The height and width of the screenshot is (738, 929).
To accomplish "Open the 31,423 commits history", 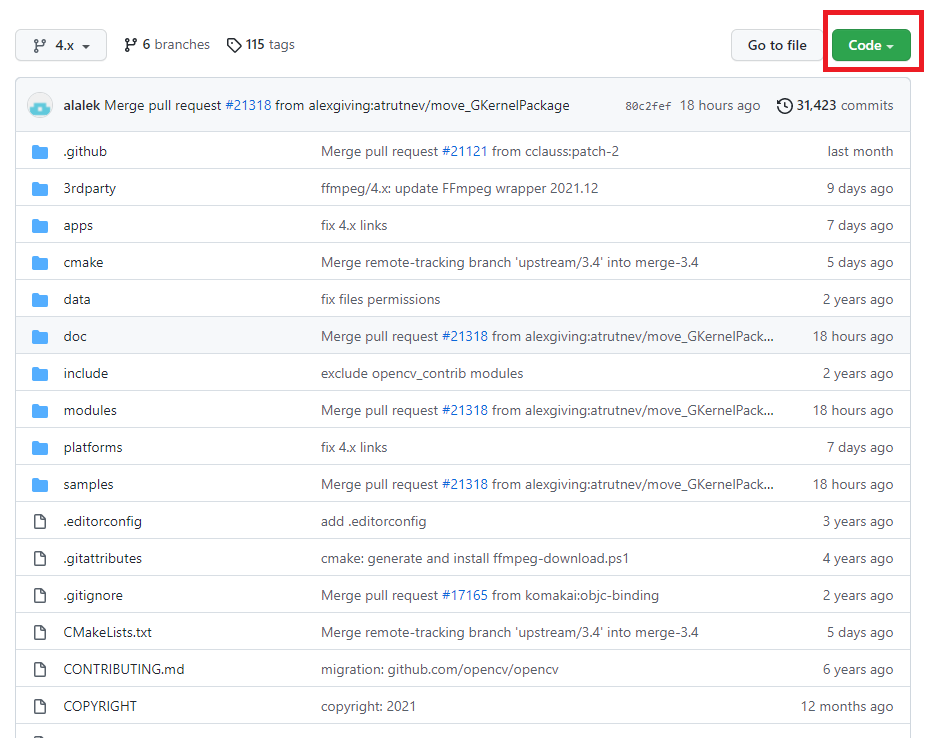I will point(835,105).
